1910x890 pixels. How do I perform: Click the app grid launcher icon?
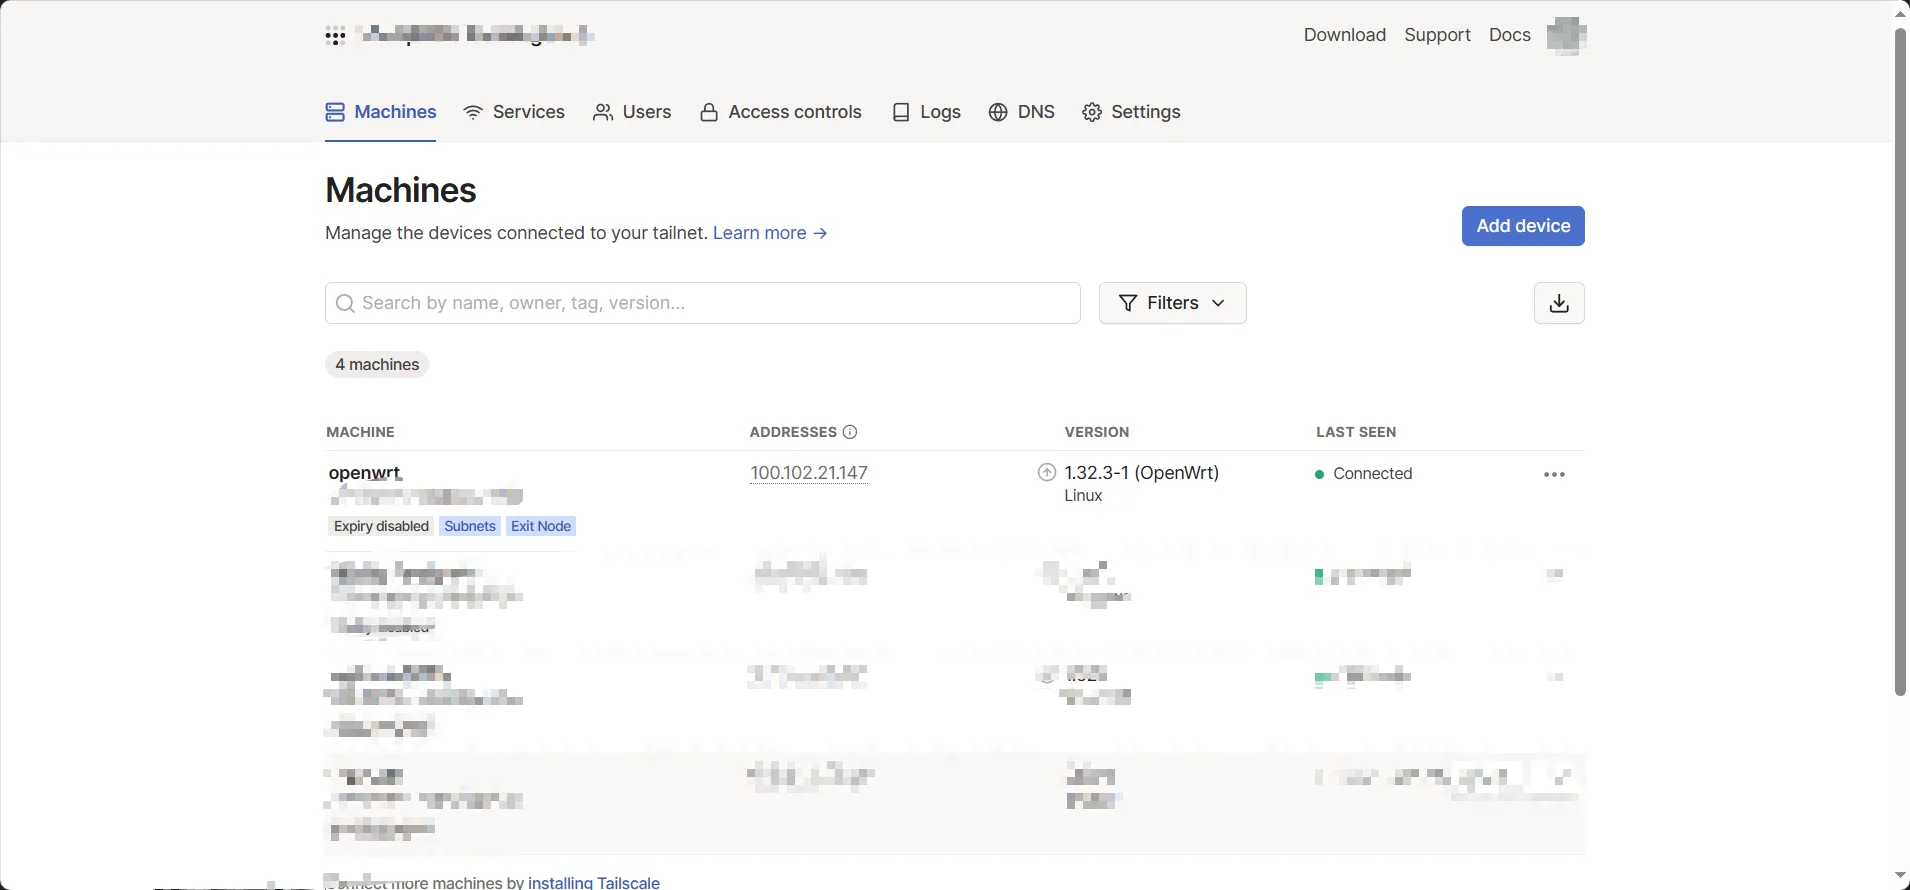coord(335,37)
